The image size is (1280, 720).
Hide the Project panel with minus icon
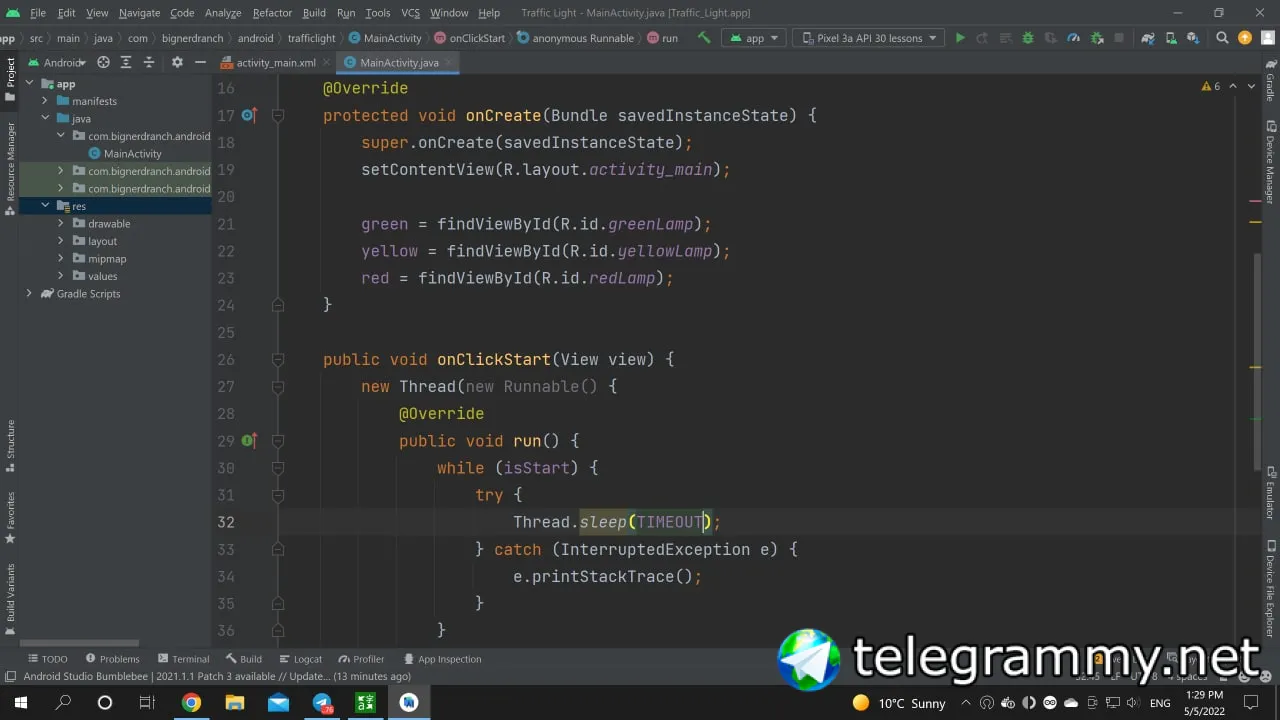pos(200,62)
